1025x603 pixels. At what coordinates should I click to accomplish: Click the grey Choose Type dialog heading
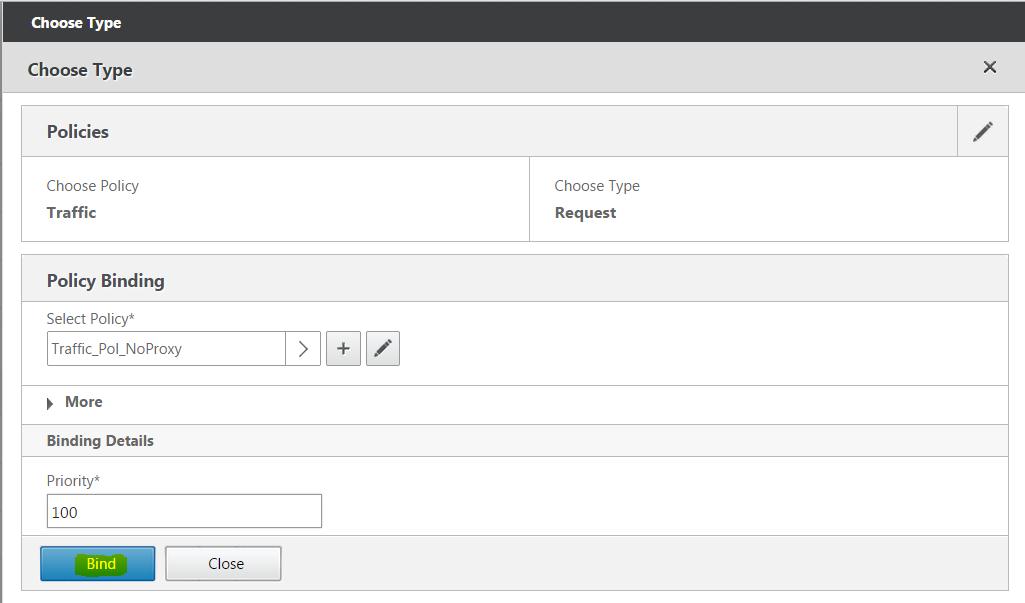tap(80, 70)
